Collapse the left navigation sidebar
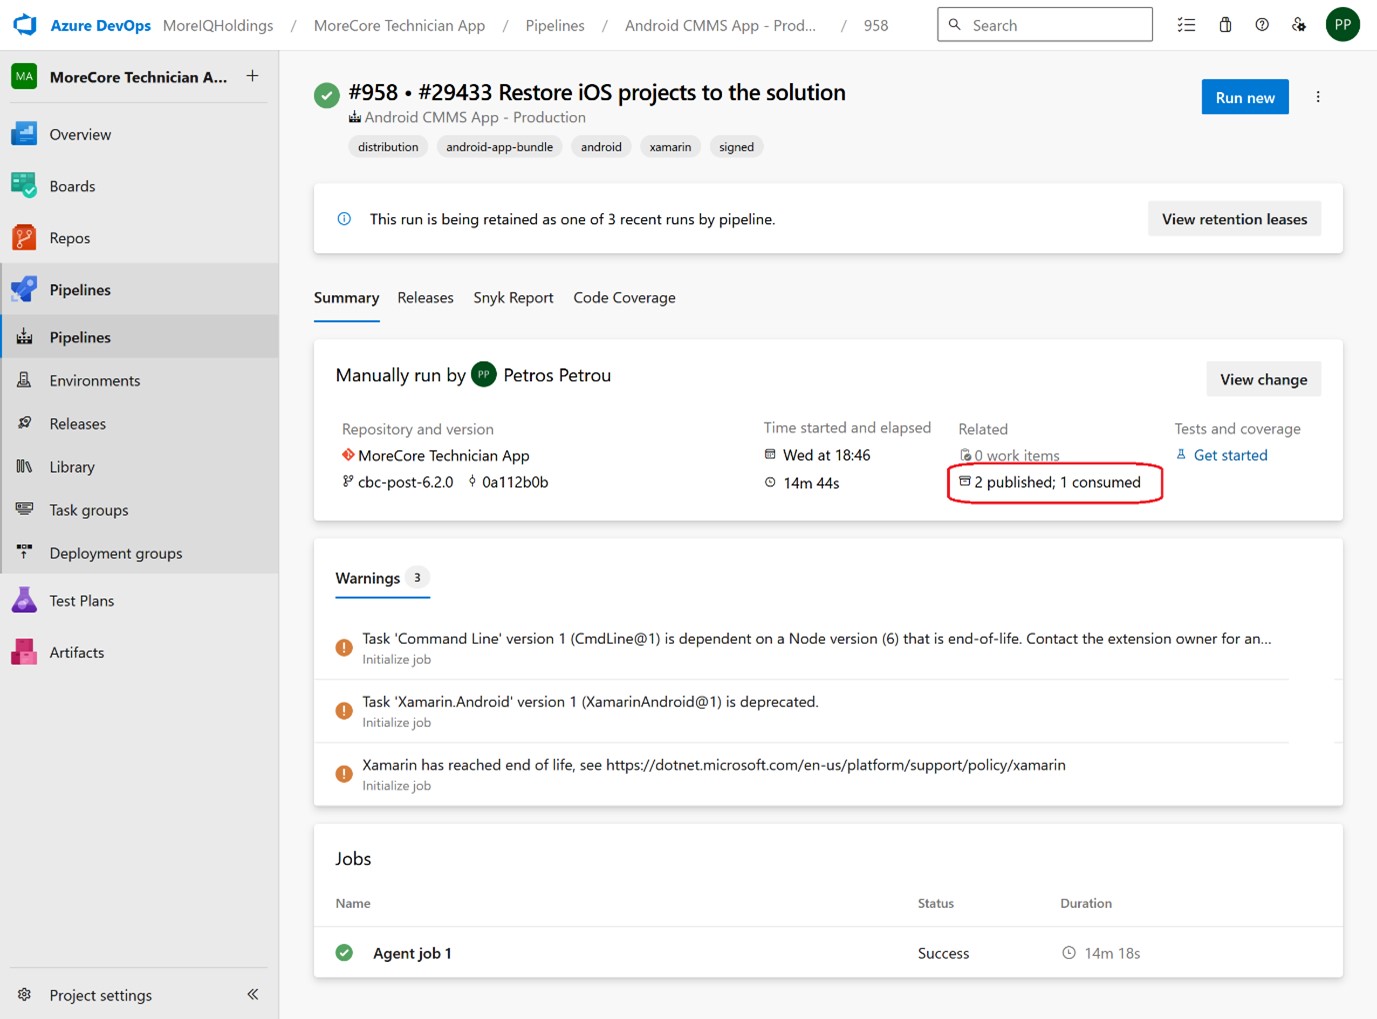The height and width of the screenshot is (1019, 1377). pyautogui.click(x=253, y=994)
